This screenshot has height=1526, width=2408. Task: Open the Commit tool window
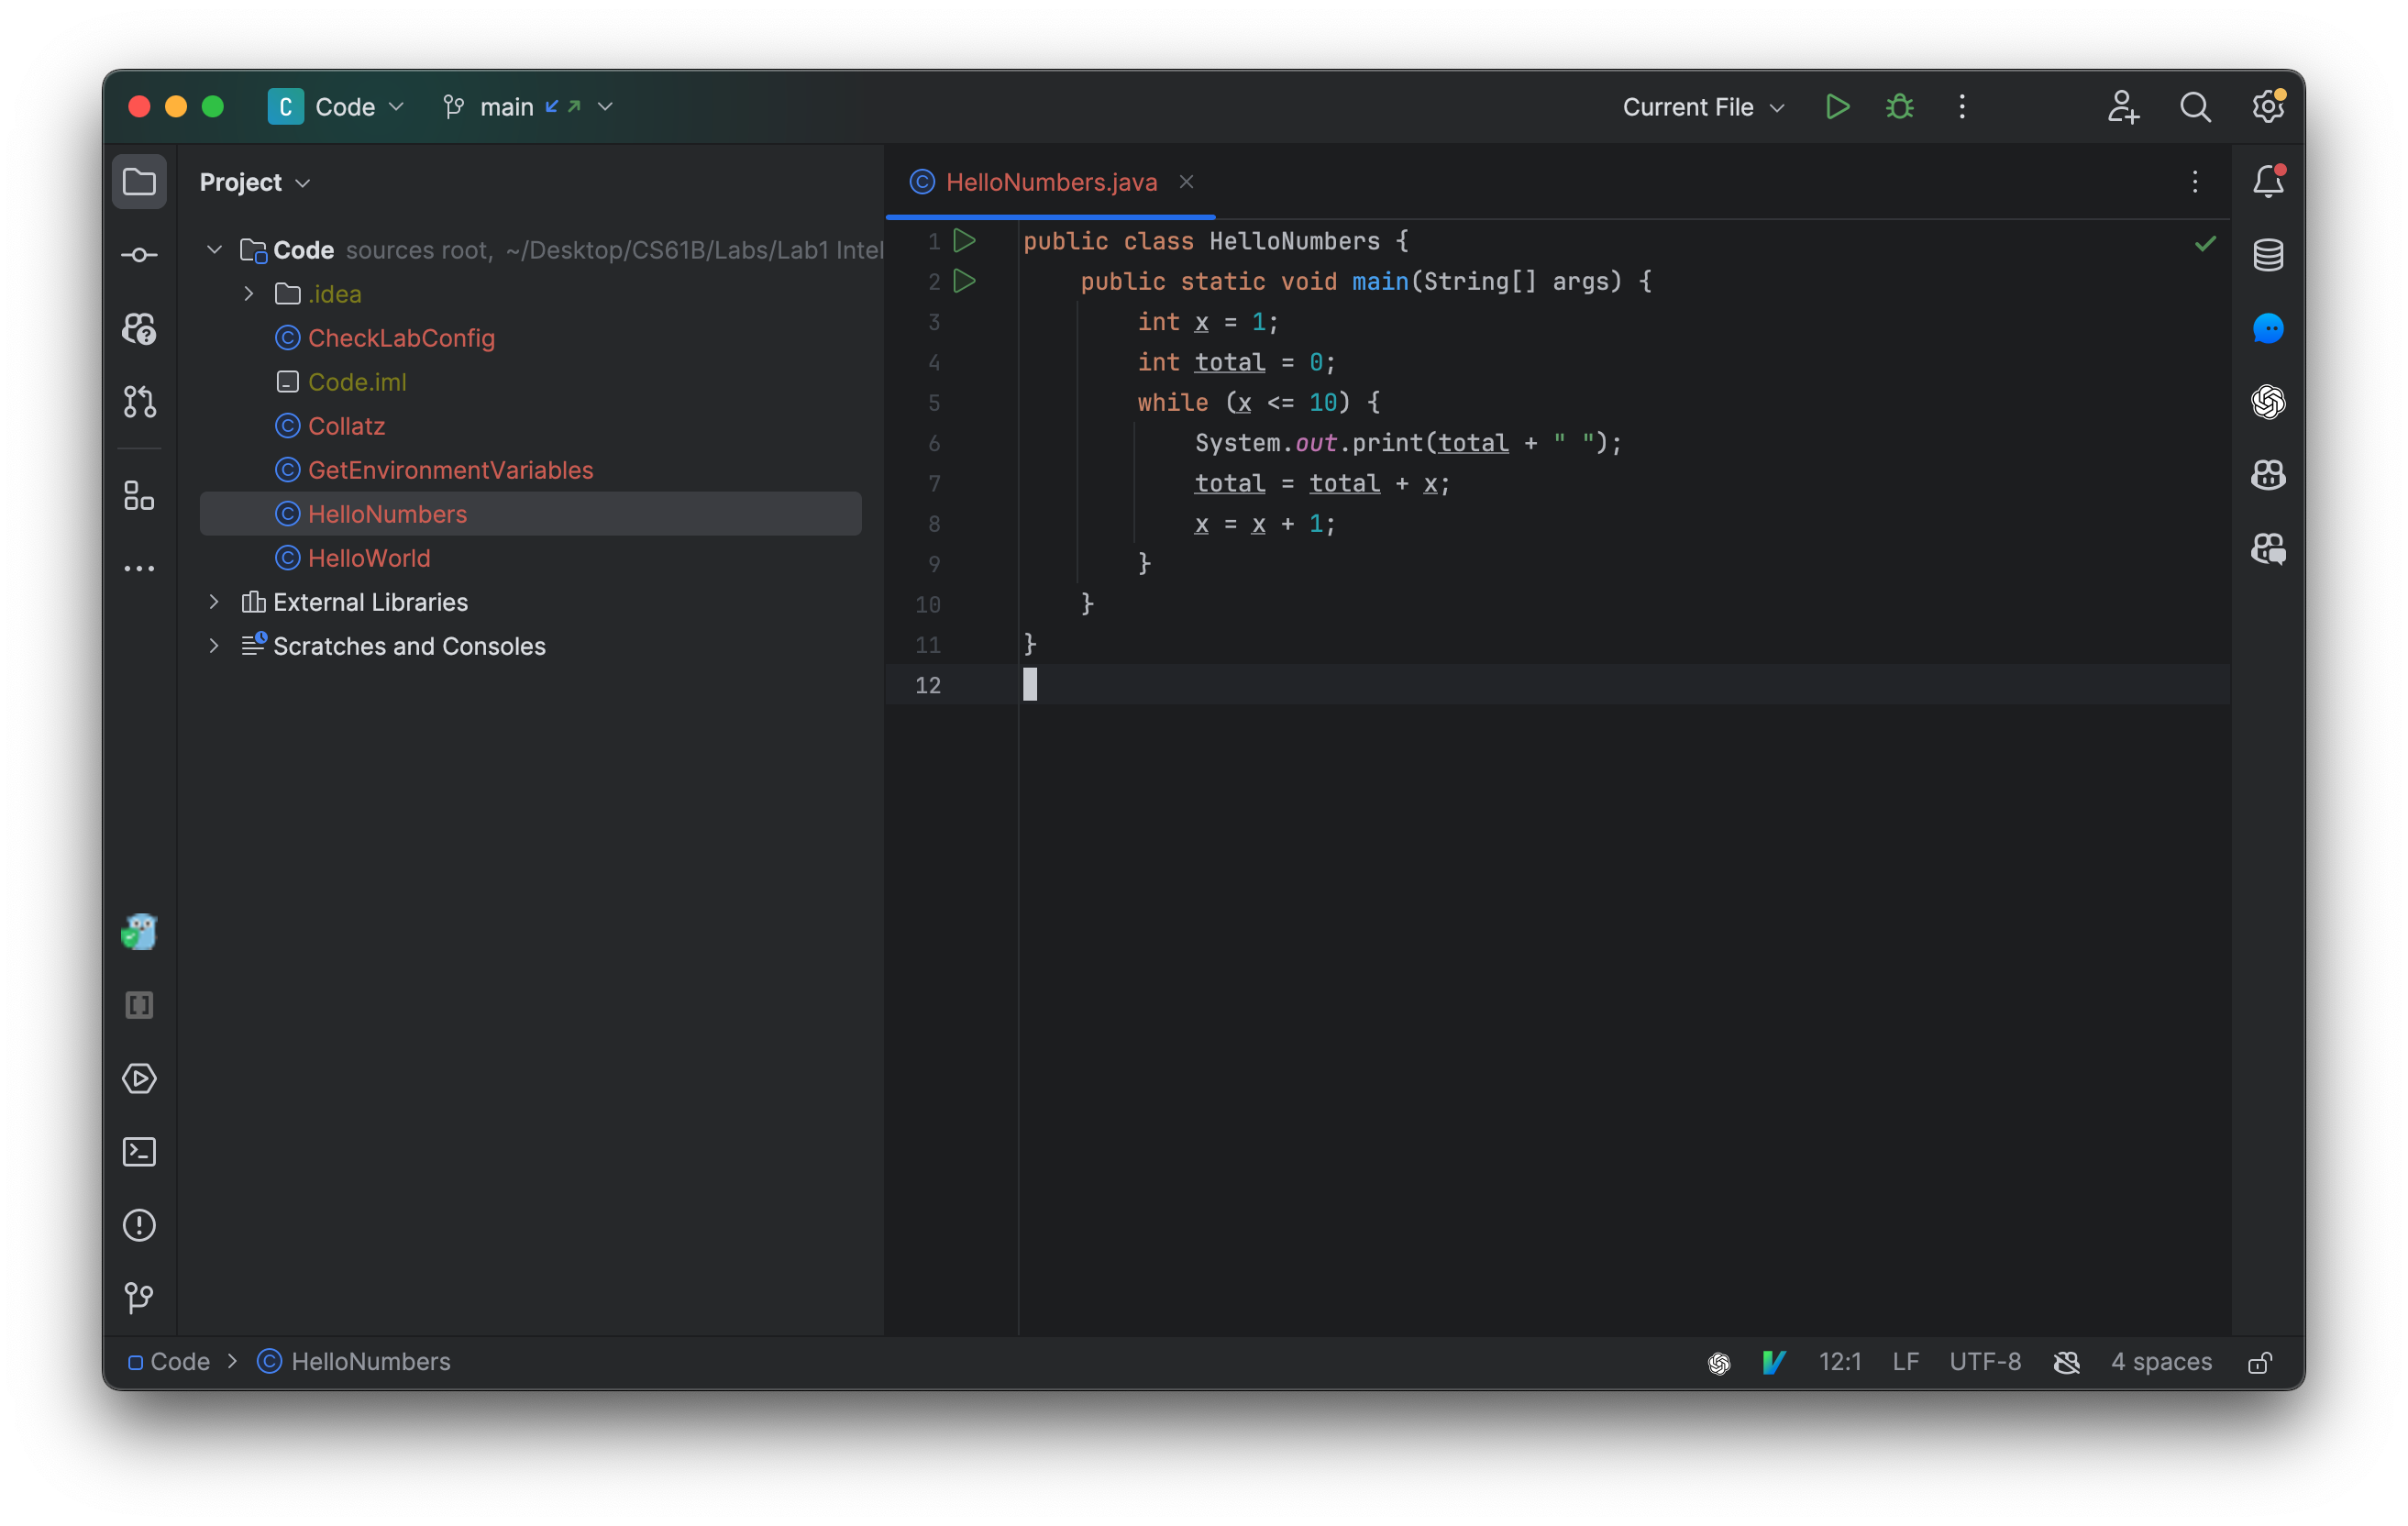tap(139, 255)
